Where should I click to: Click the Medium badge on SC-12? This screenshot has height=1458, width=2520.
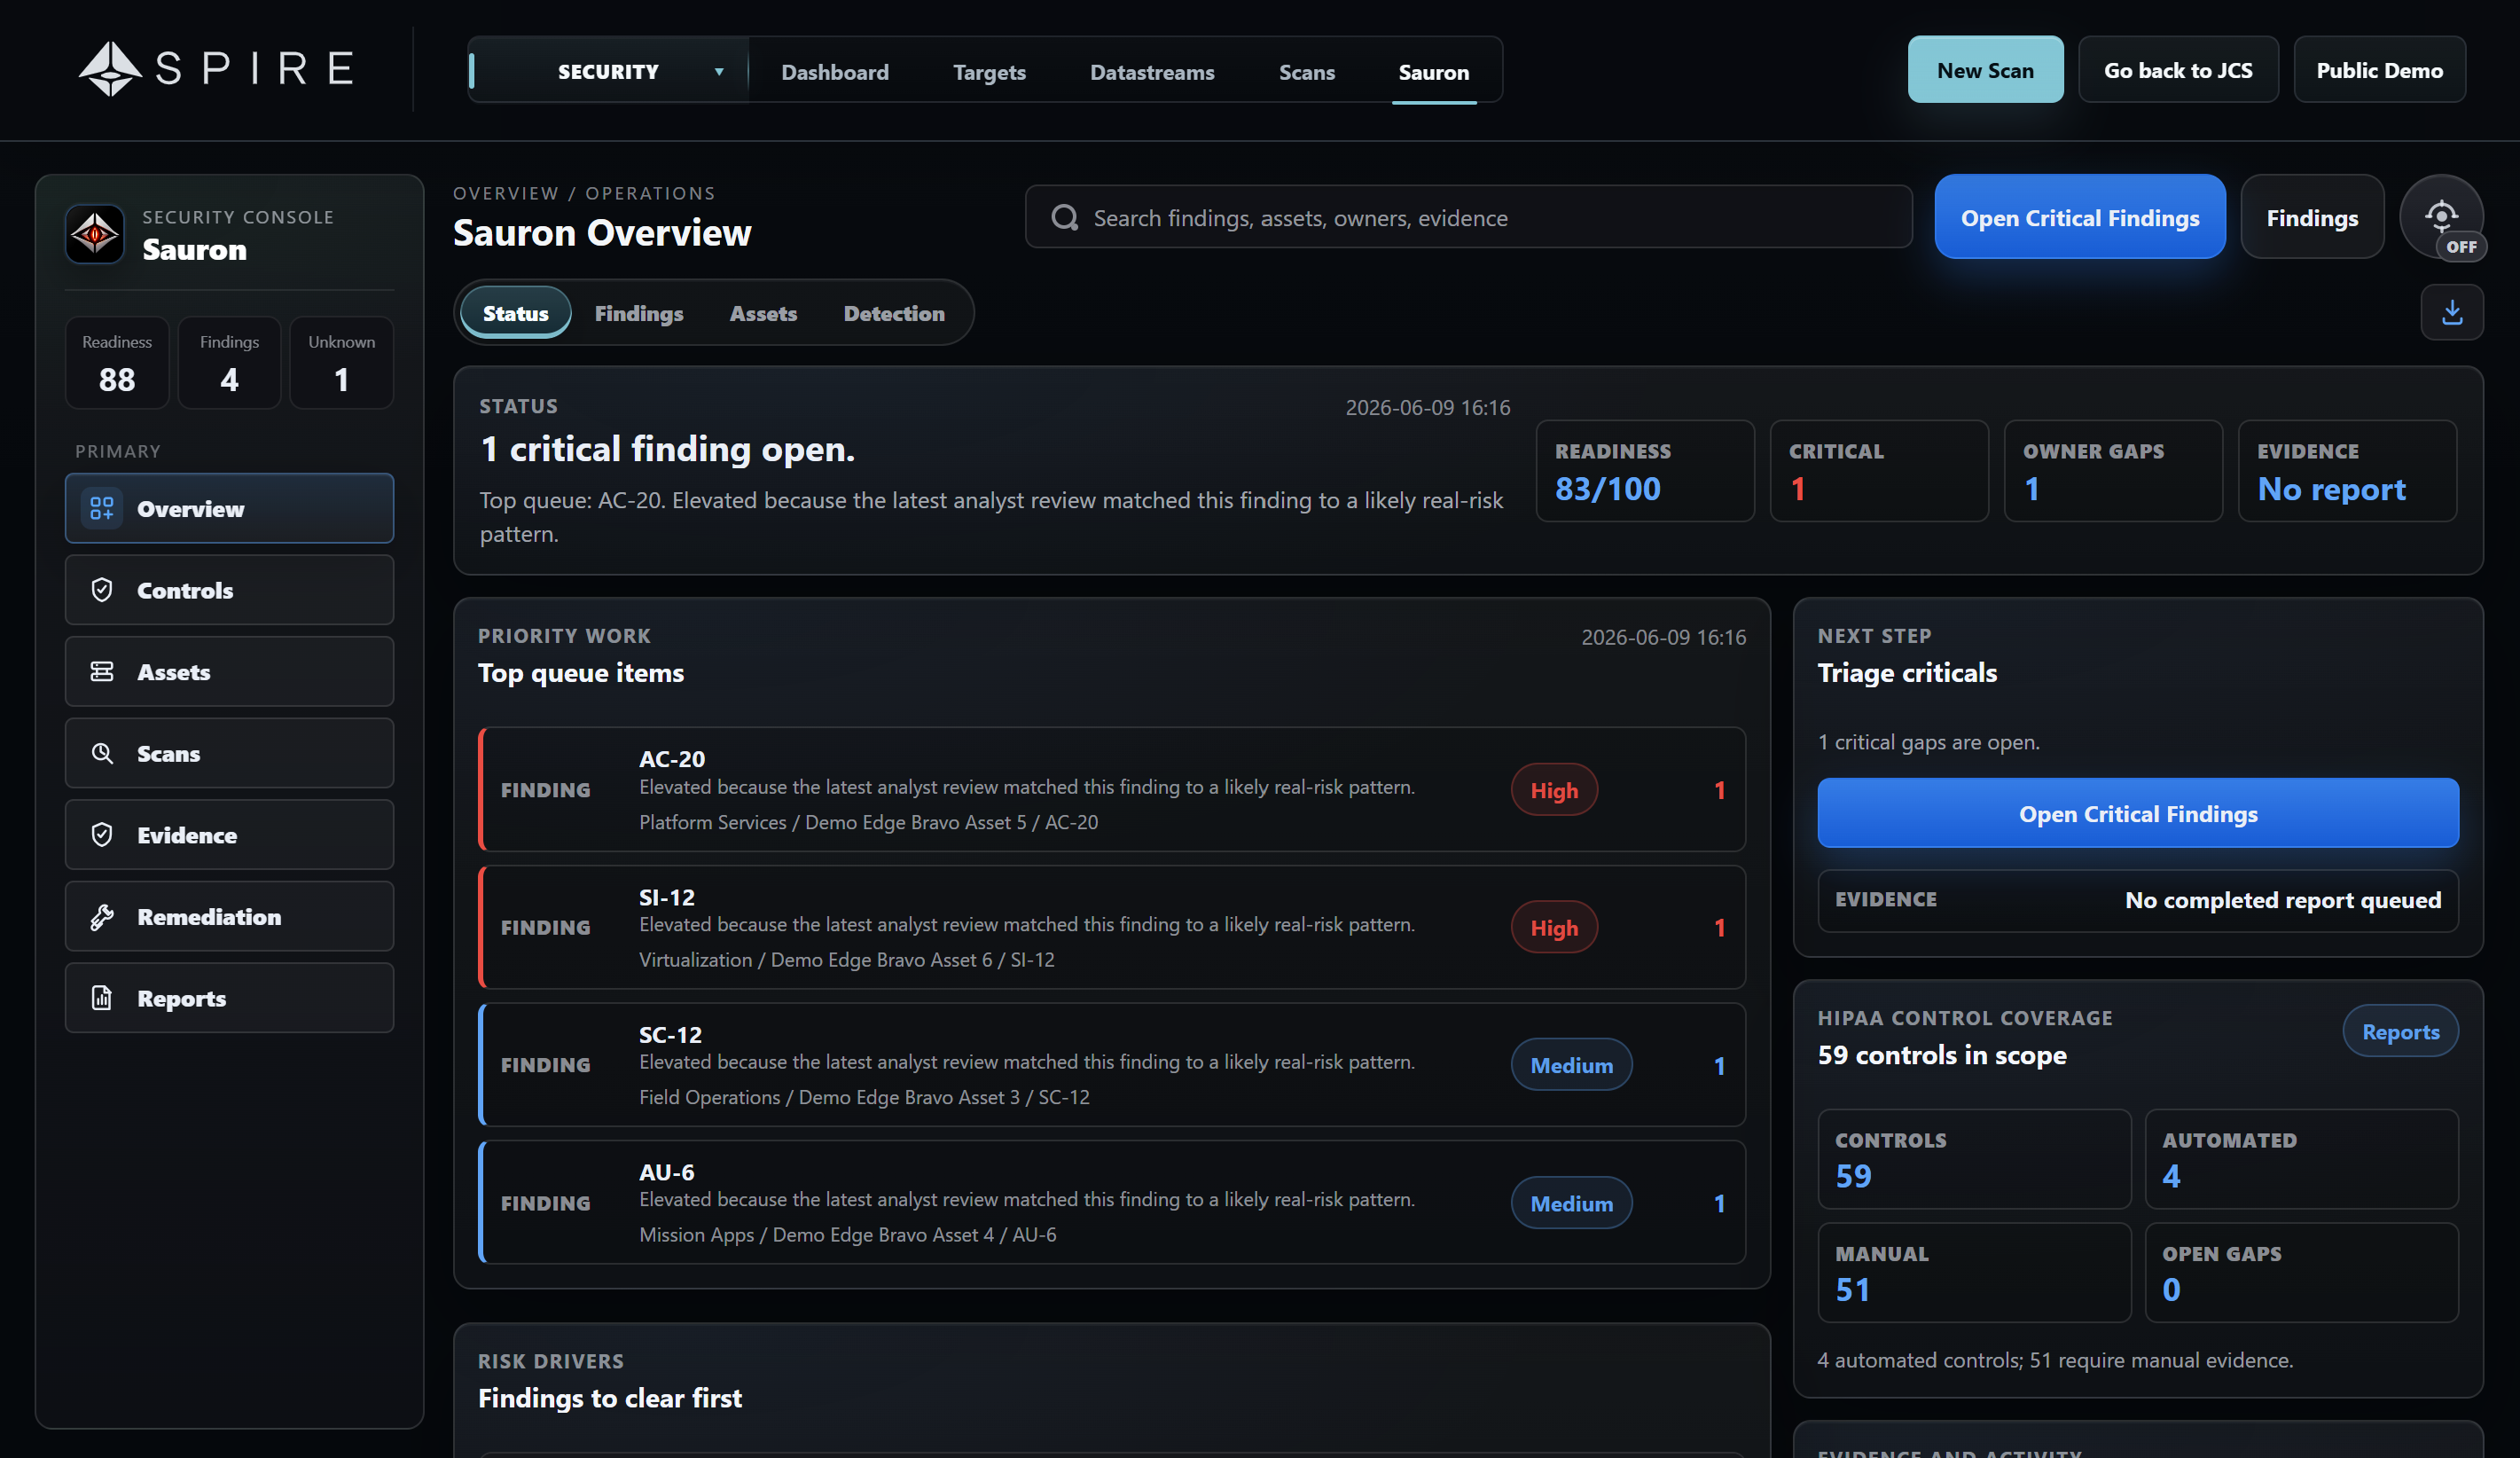point(1571,1065)
